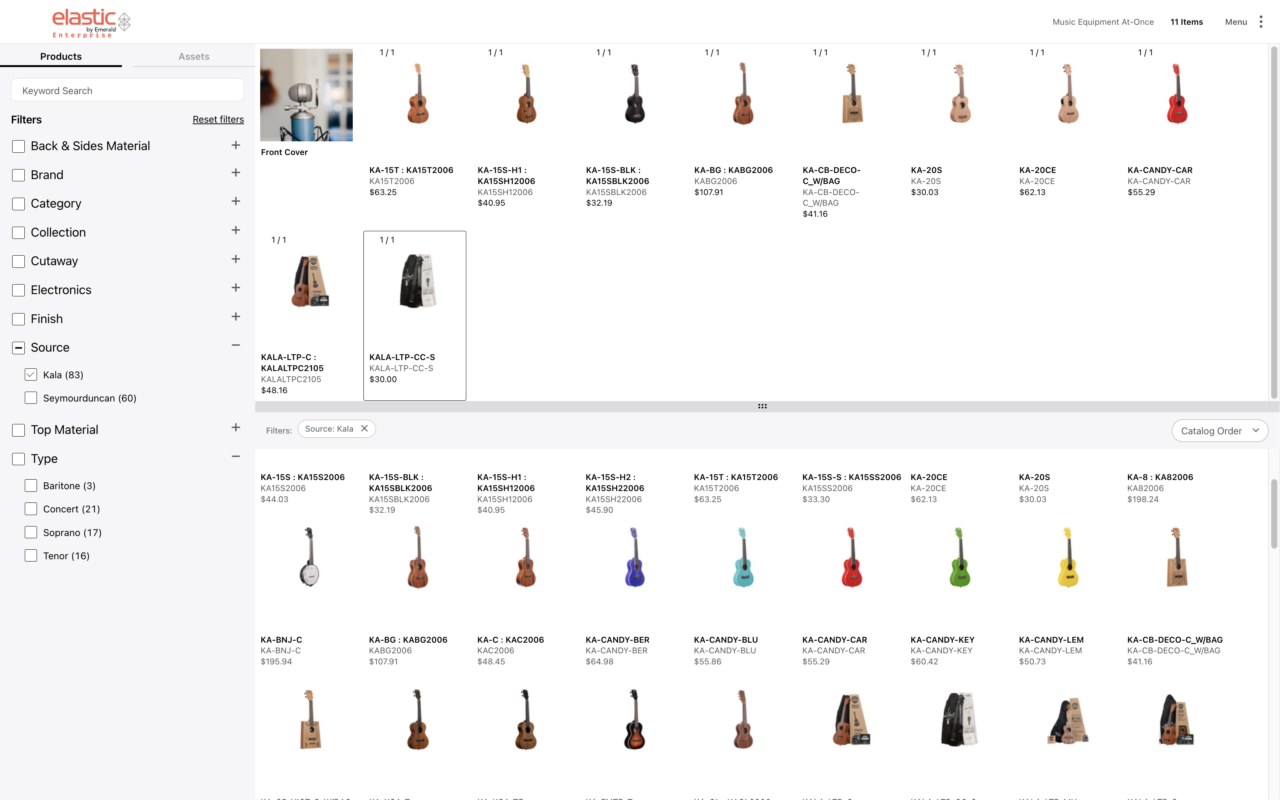
Task: Expand Cutaway filter via its plus icon
Action: click(x=236, y=260)
